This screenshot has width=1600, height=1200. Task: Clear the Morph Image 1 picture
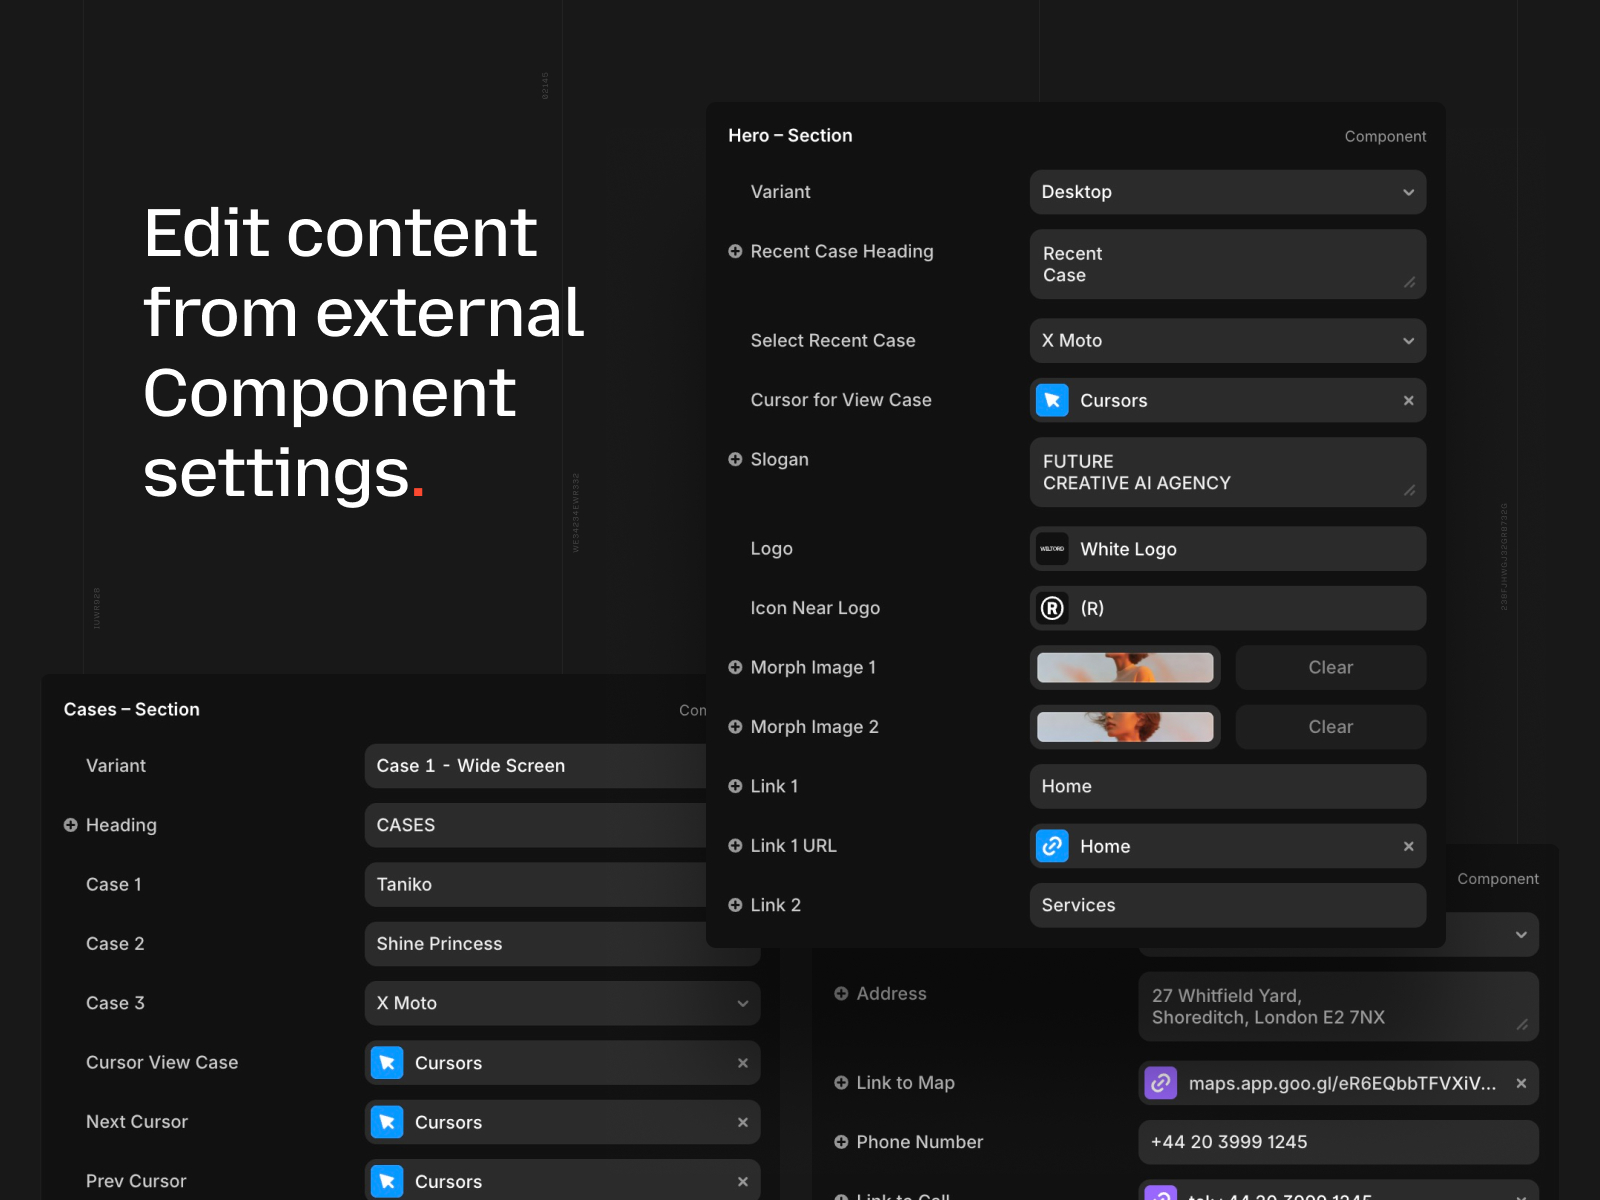pyautogui.click(x=1330, y=668)
